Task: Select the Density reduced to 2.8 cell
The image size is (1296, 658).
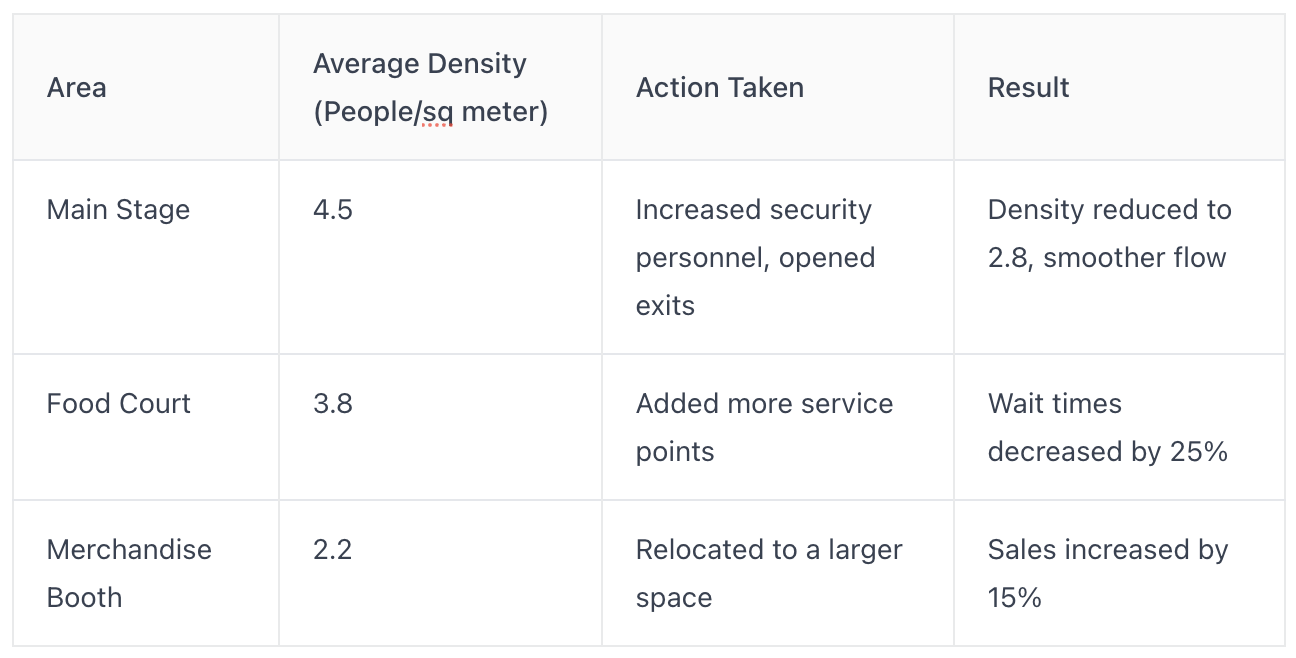Action: click(x=1119, y=257)
